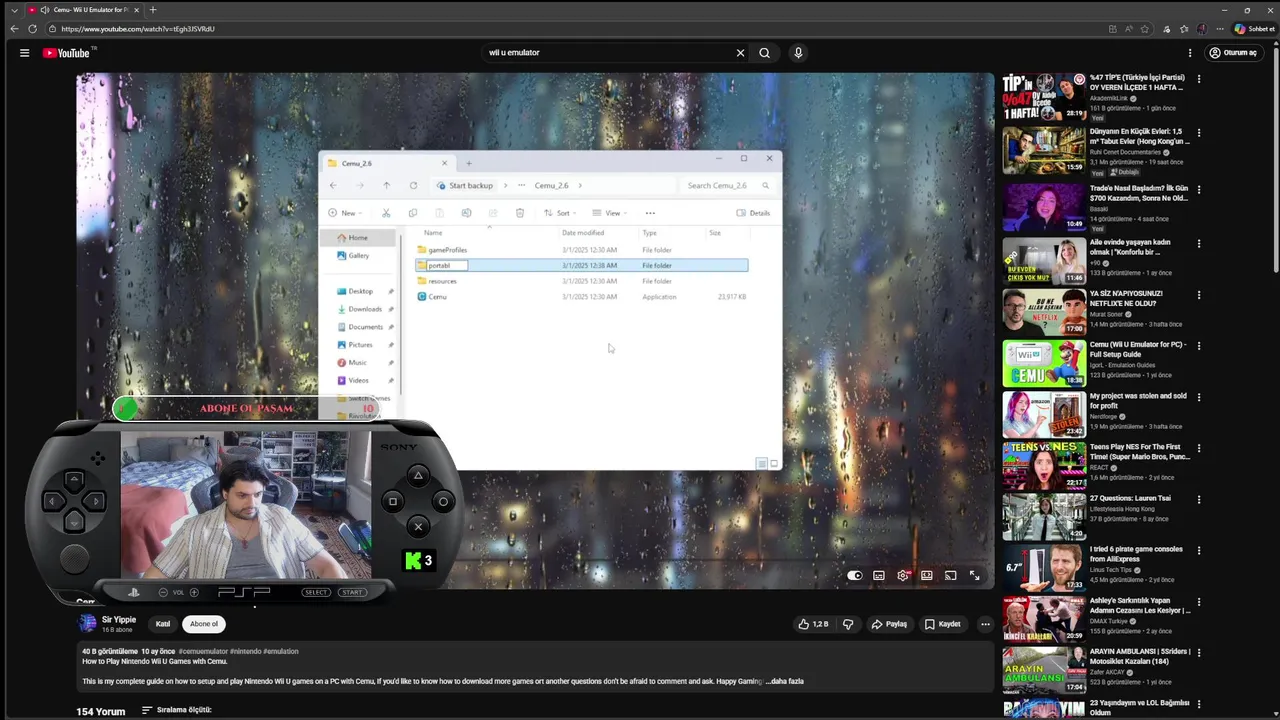
Task: Open the My project was stolen video title
Action: 1138,401
